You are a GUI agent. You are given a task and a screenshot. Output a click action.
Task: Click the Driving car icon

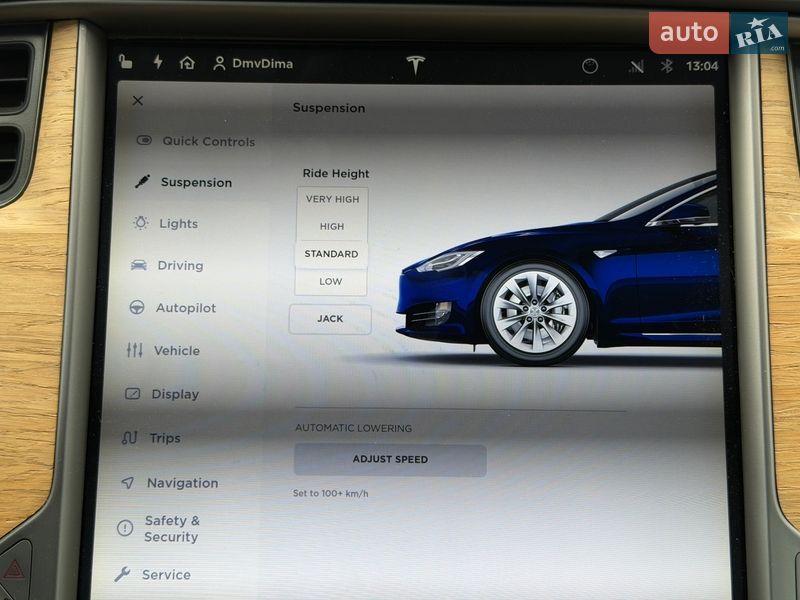(x=140, y=266)
